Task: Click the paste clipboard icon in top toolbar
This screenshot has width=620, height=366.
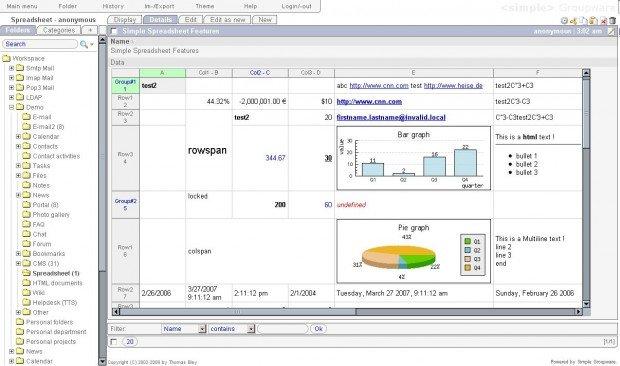Action: pos(593,20)
